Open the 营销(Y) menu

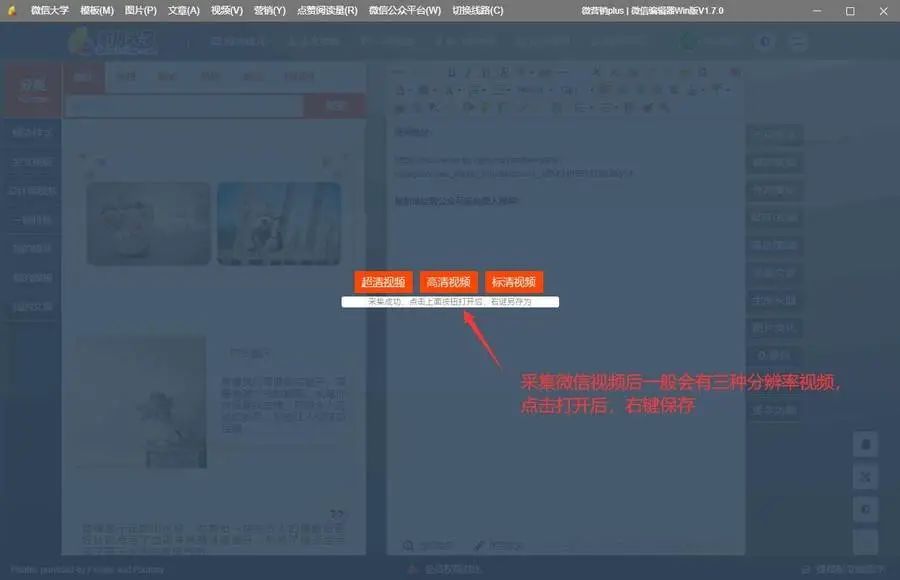coord(270,10)
